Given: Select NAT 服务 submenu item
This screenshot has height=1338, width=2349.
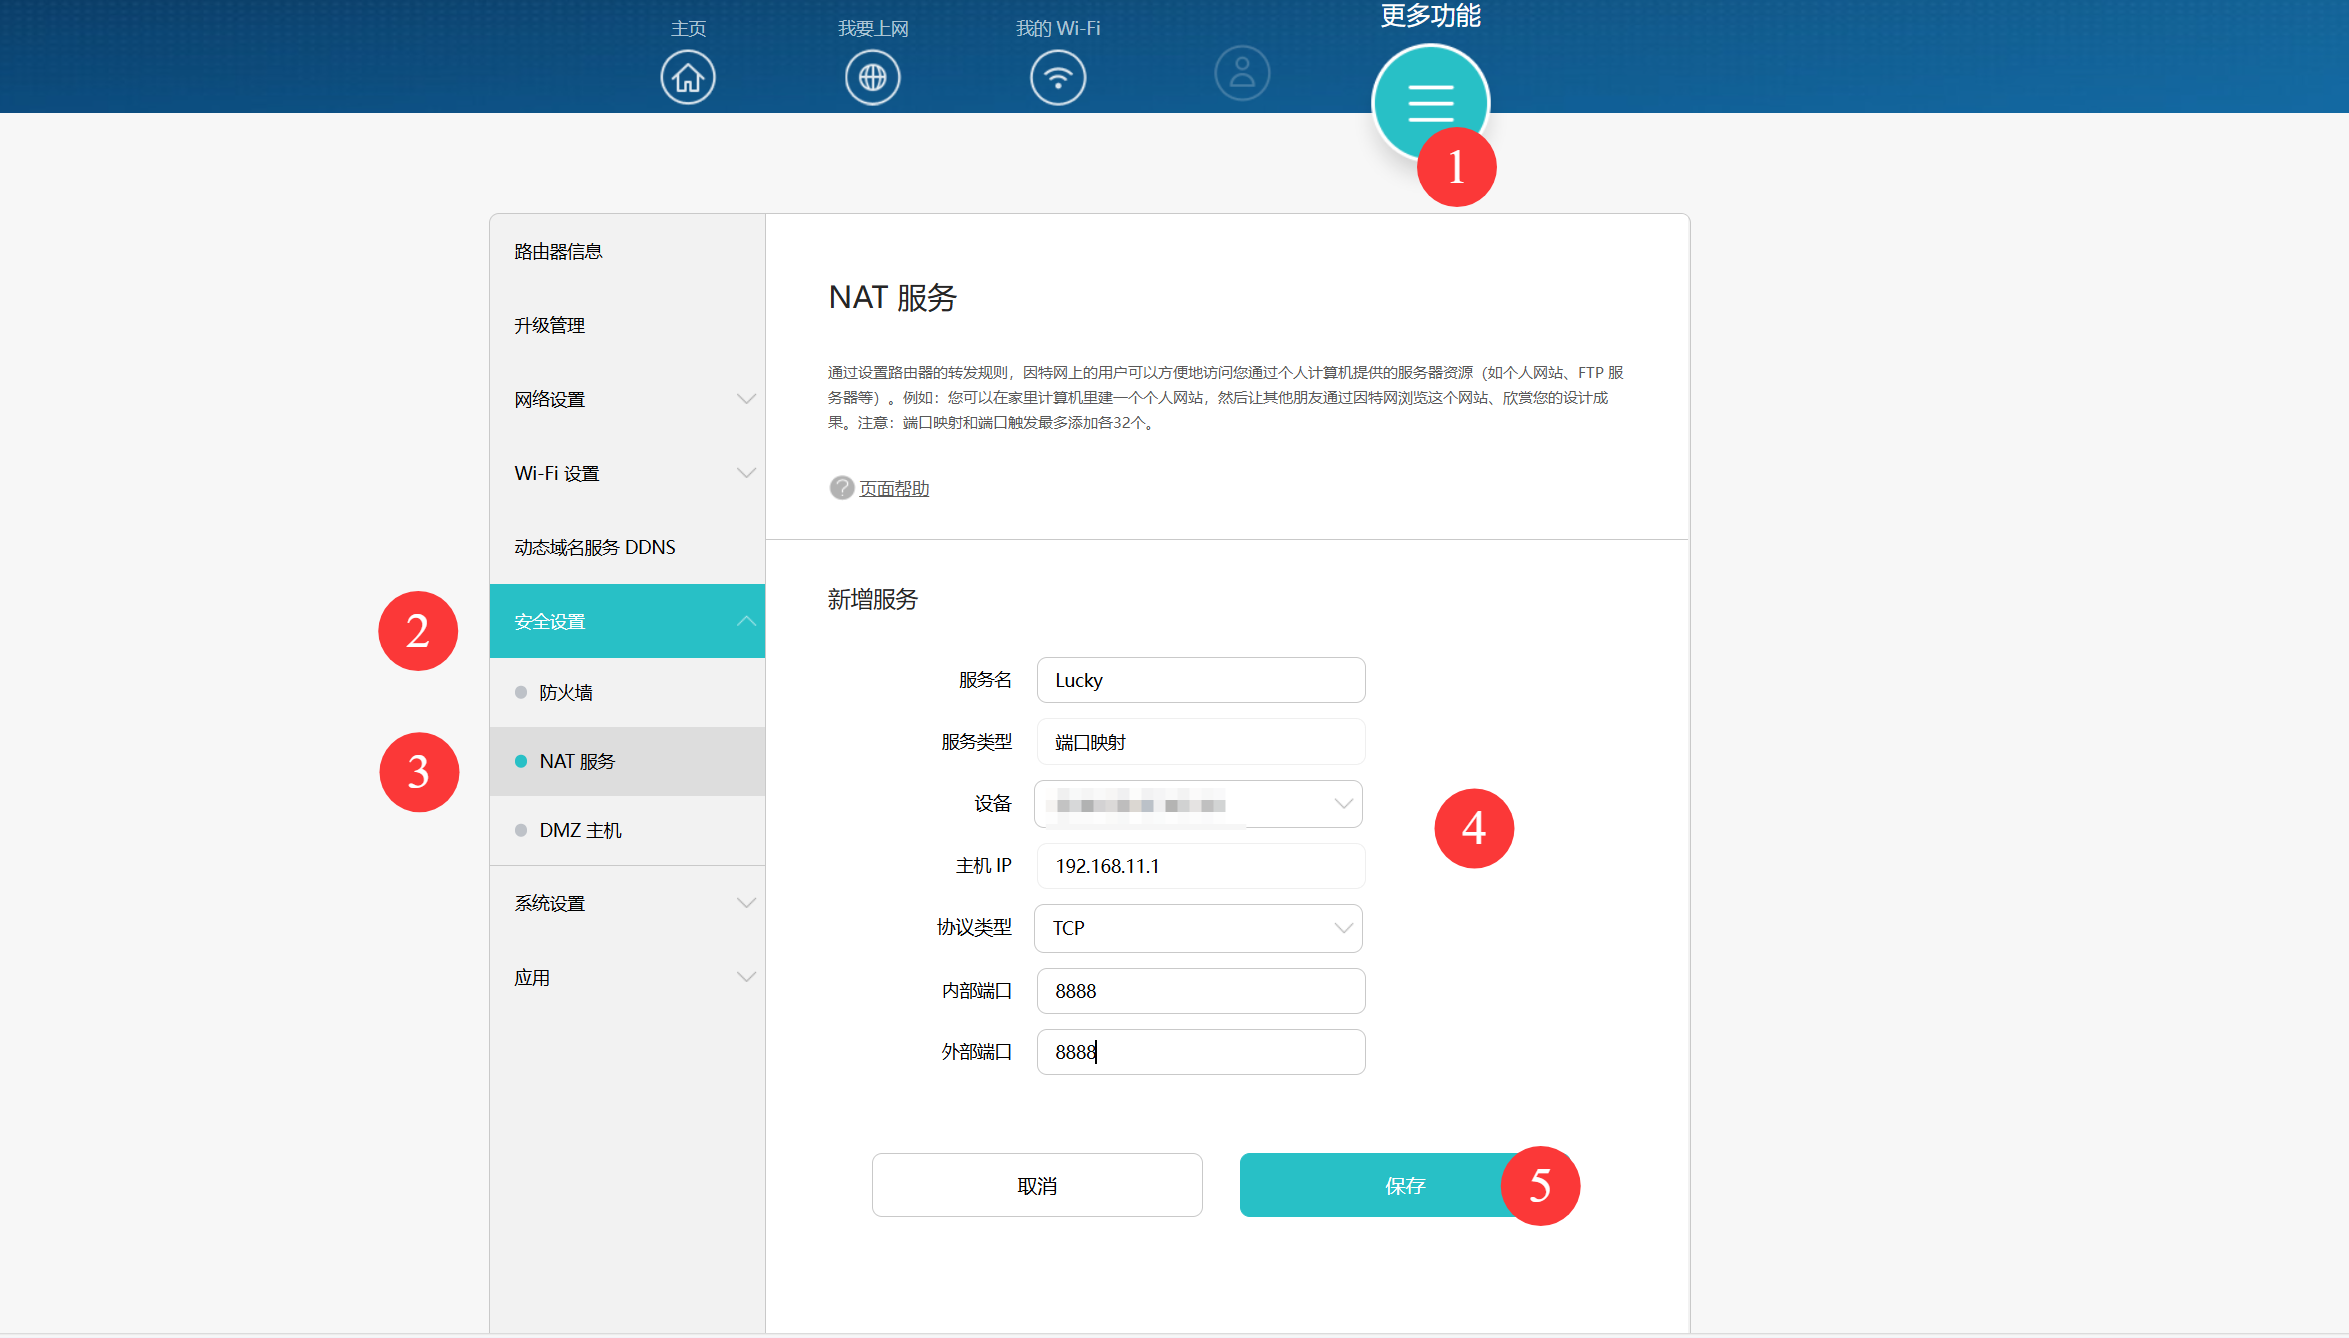Looking at the screenshot, I should [x=577, y=761].
